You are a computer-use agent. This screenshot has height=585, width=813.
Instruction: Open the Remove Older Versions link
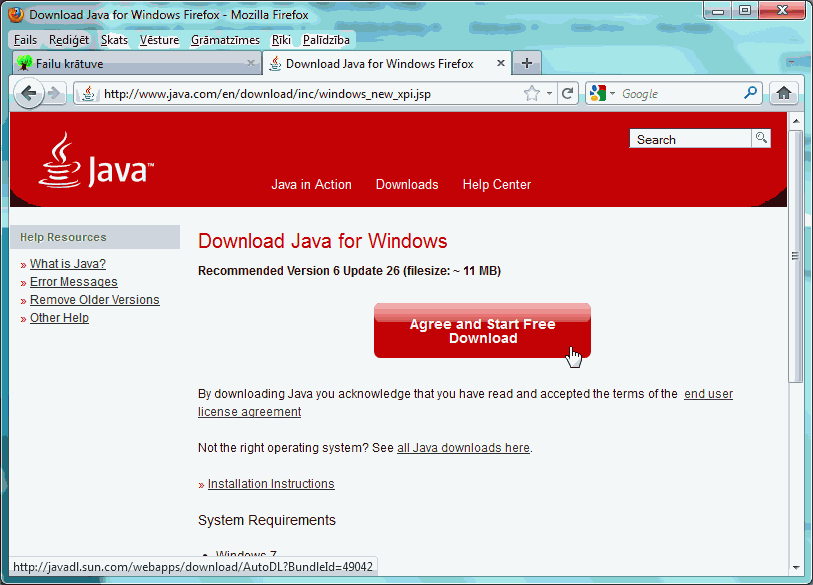point(94,300)
